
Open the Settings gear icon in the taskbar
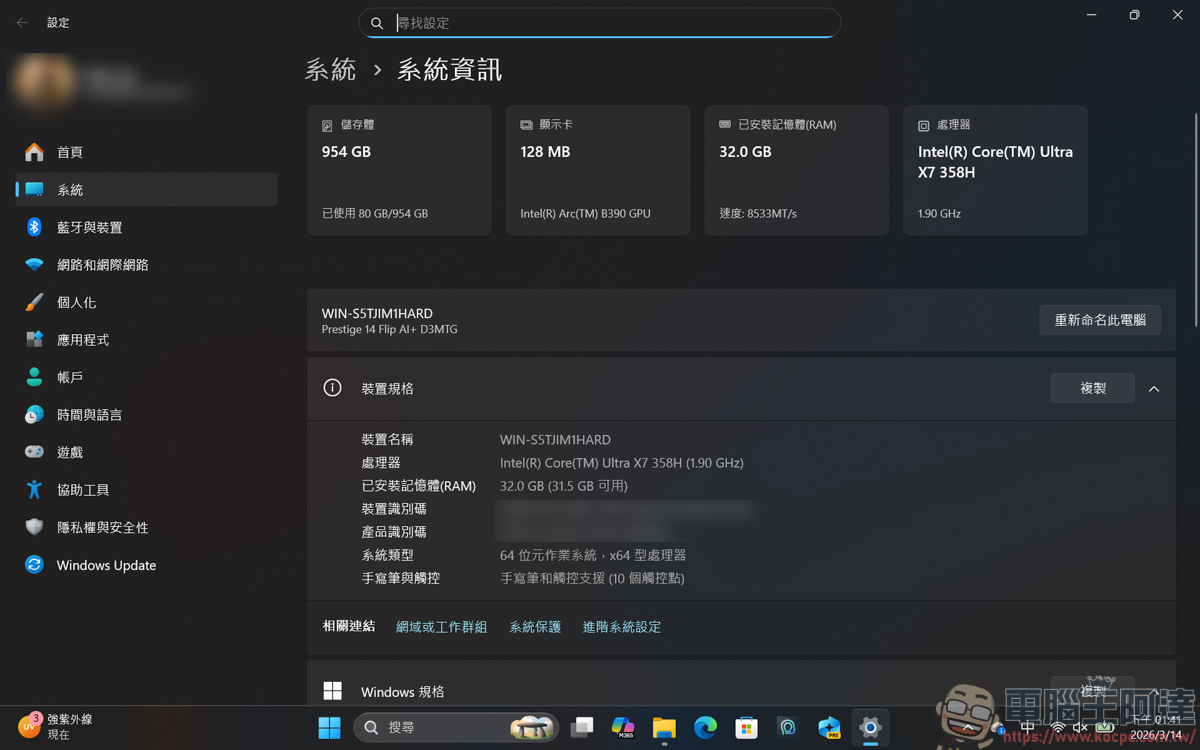[x=870, y=728]
